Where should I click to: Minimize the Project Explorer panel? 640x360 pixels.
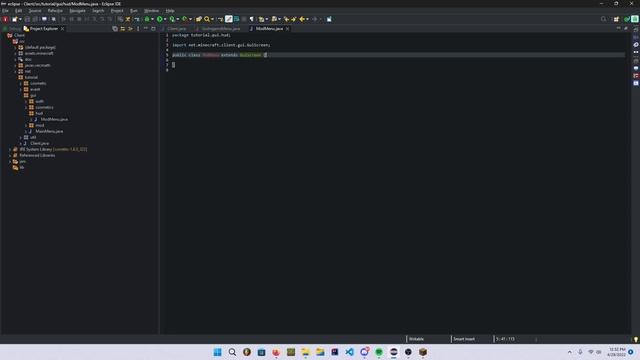(146, 29)
